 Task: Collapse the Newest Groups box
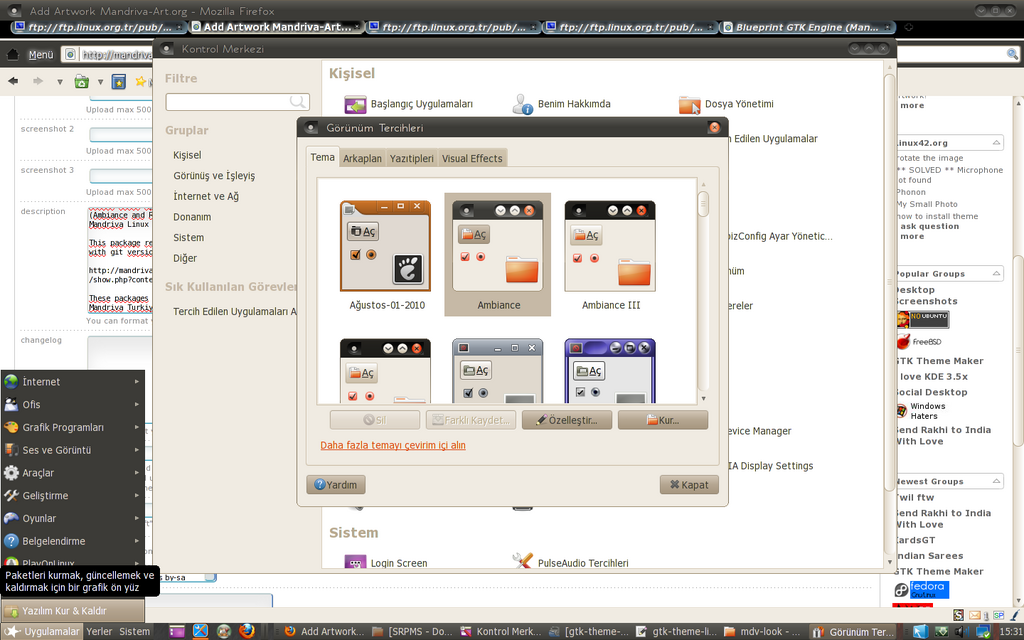coord(997,481)
